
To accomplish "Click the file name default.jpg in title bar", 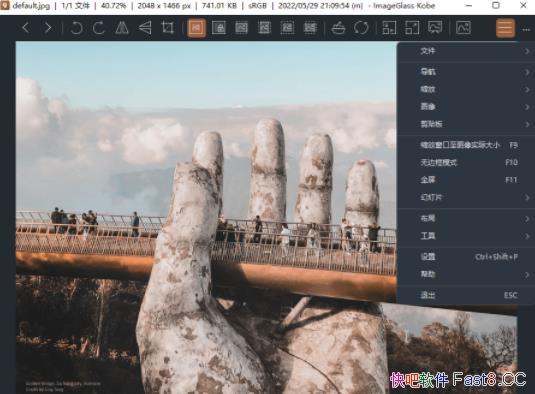I will [31, 6].
